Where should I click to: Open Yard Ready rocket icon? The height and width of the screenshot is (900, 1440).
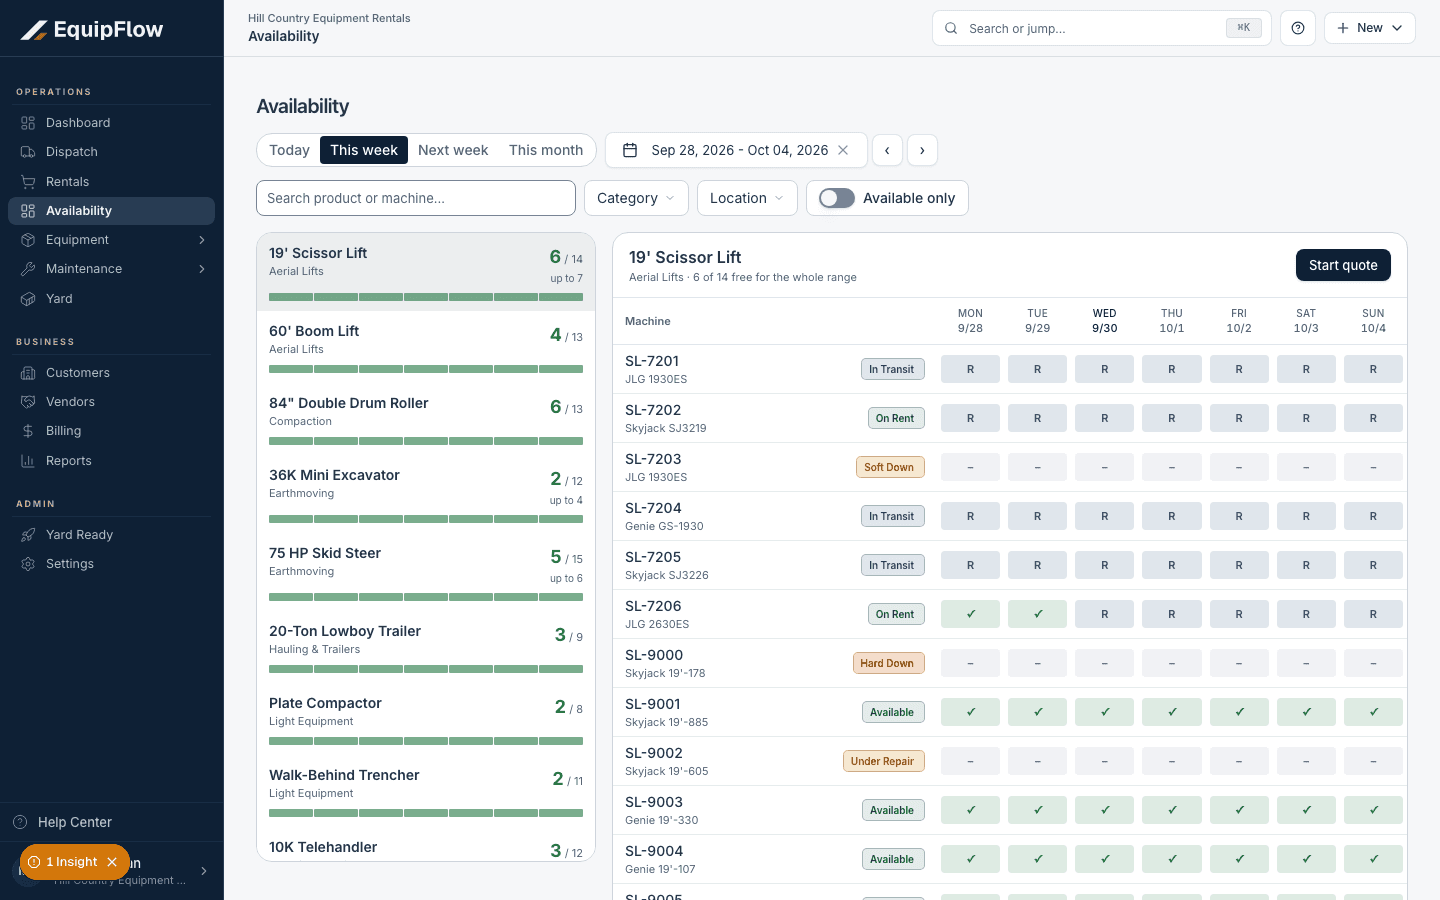pyautogui.click(x=28, y=535)
